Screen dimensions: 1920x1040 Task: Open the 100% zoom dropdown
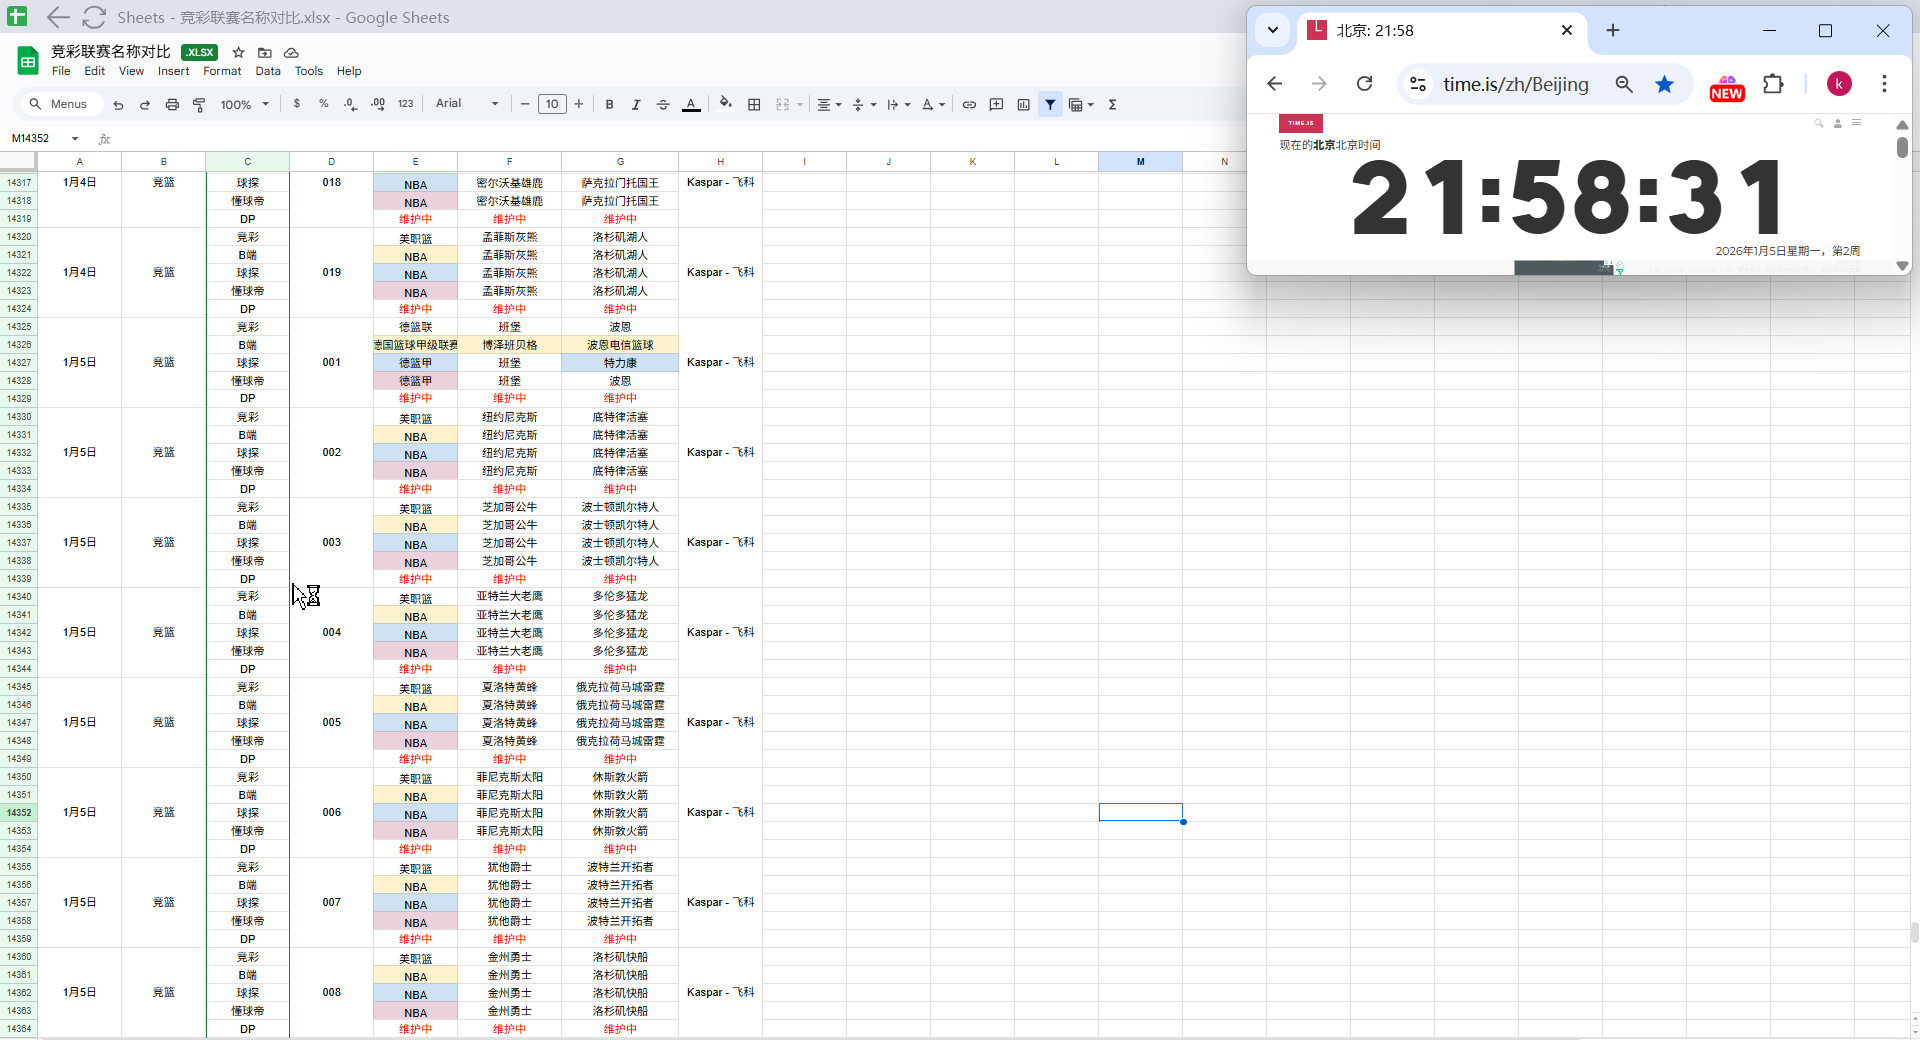(245, 104)
